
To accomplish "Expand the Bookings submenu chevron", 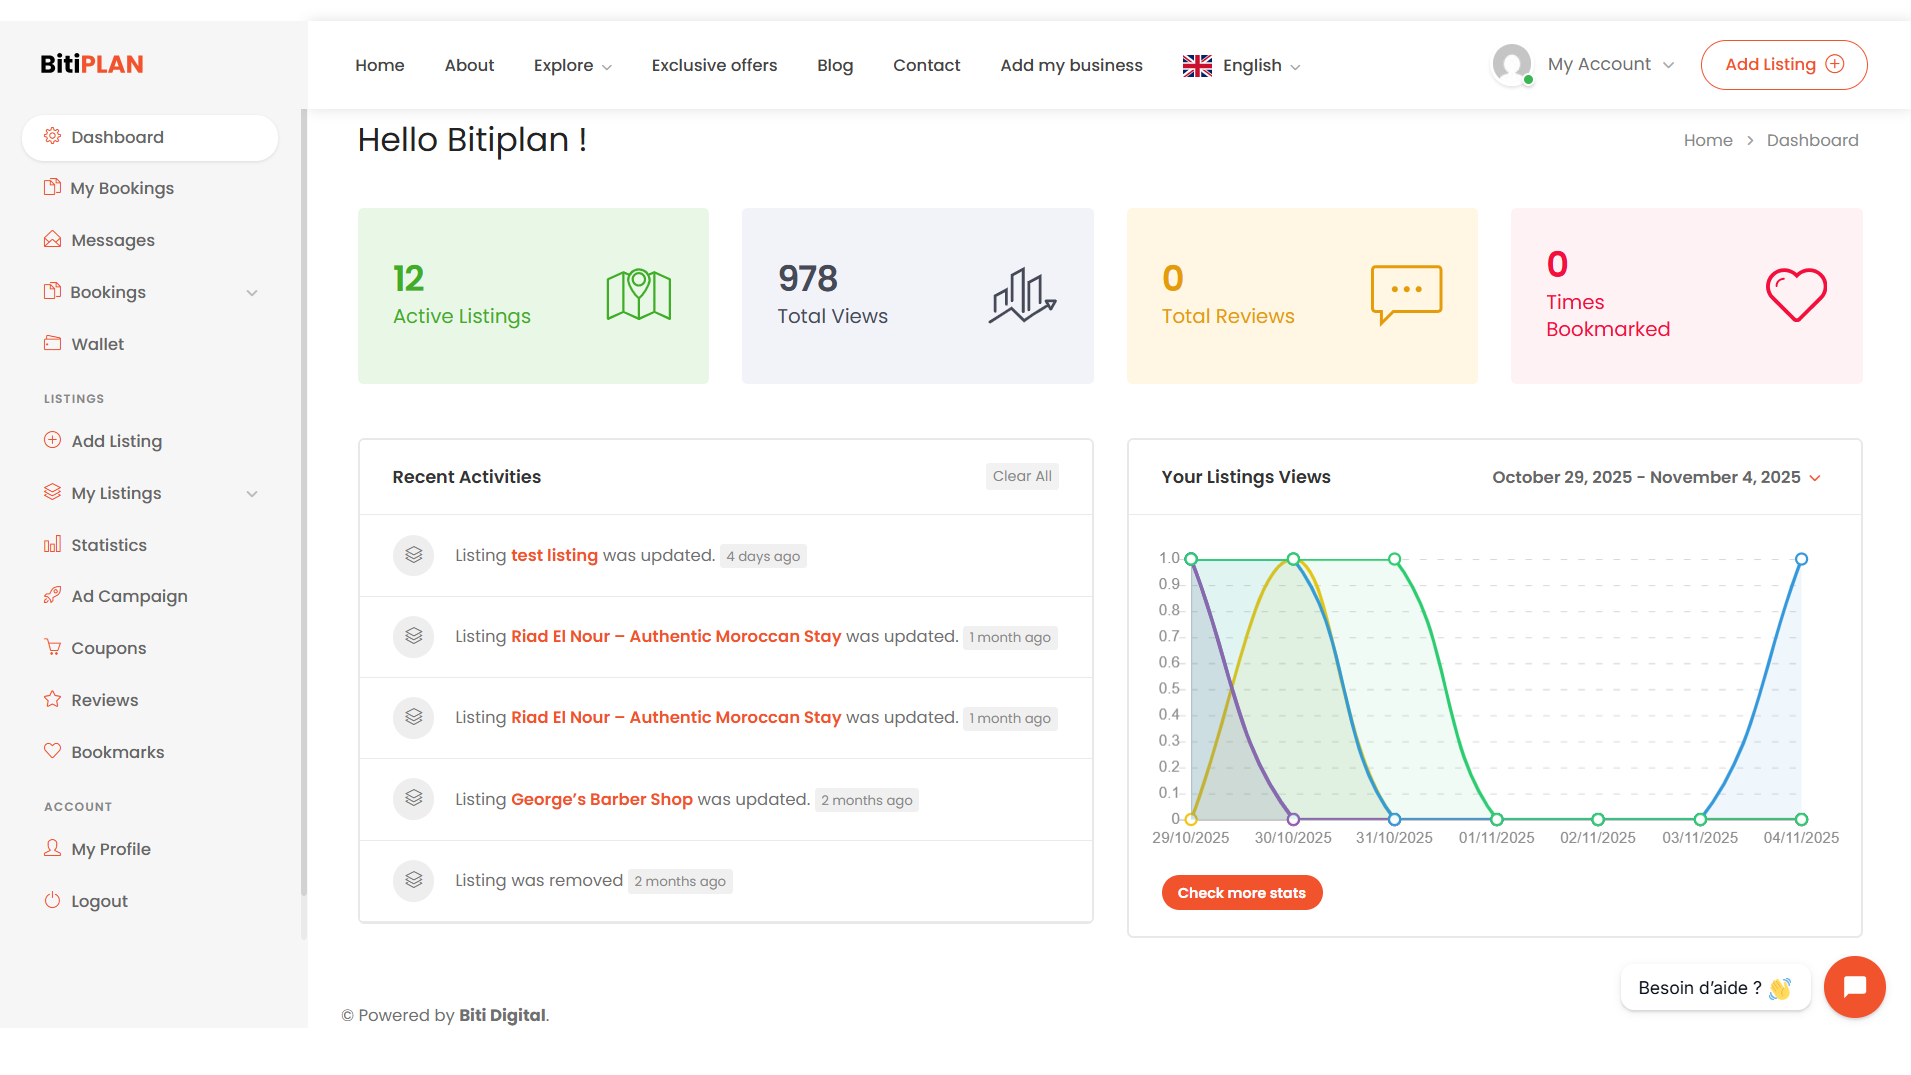I will pyautogui.click(x=252, y=293).
